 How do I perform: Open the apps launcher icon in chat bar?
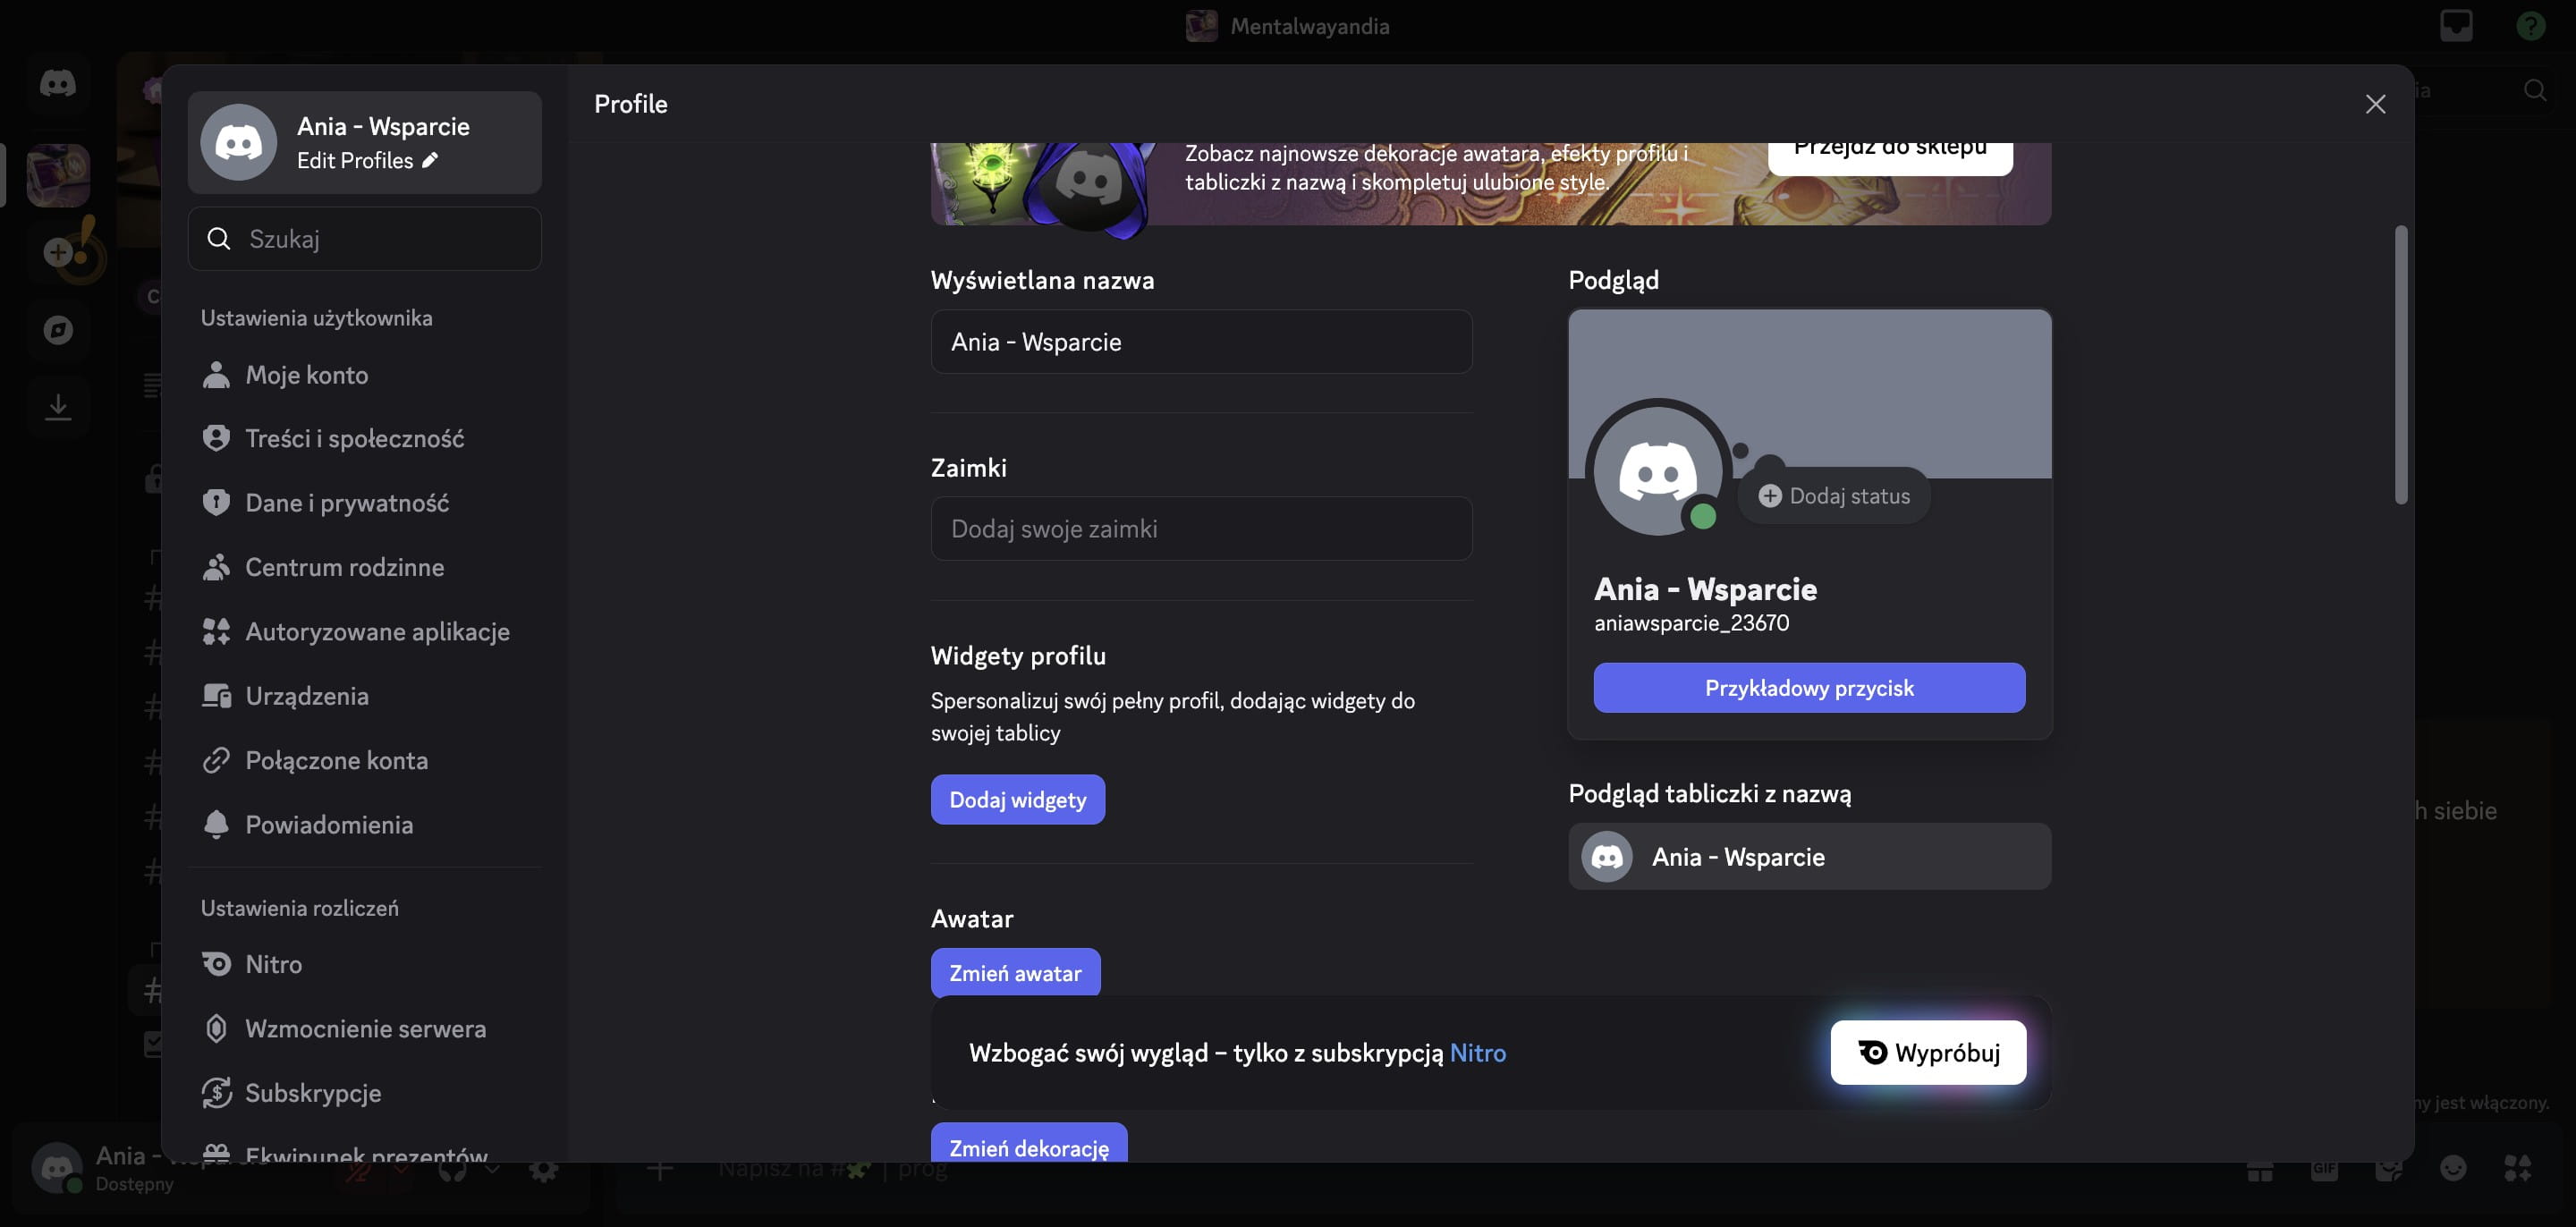(2517, 1168)
